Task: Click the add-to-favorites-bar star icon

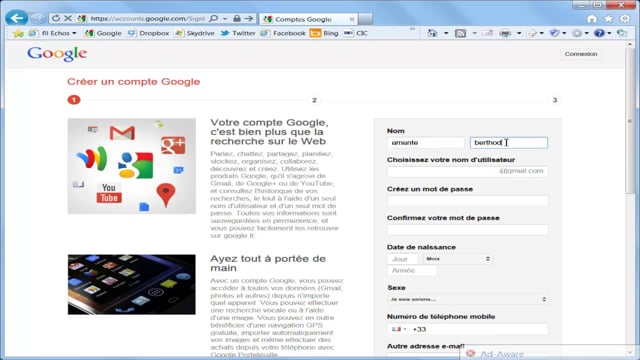Action: 18,33
